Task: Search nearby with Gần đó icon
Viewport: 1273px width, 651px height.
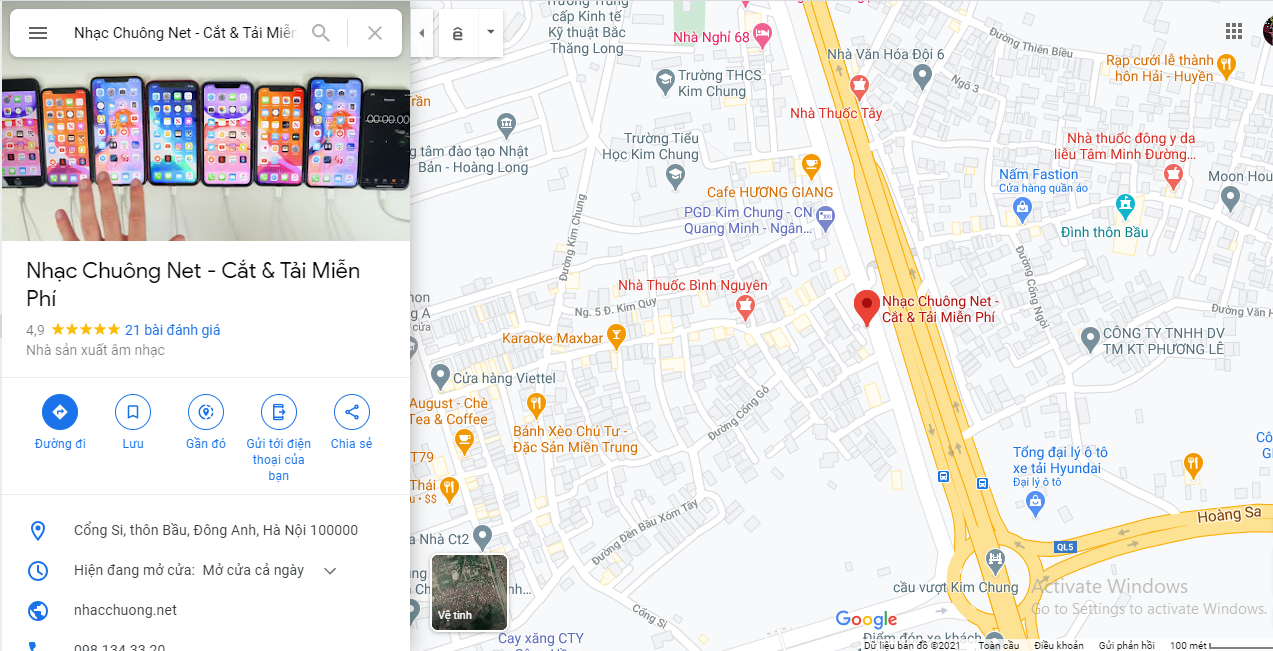Action: (x=206, y=412)
